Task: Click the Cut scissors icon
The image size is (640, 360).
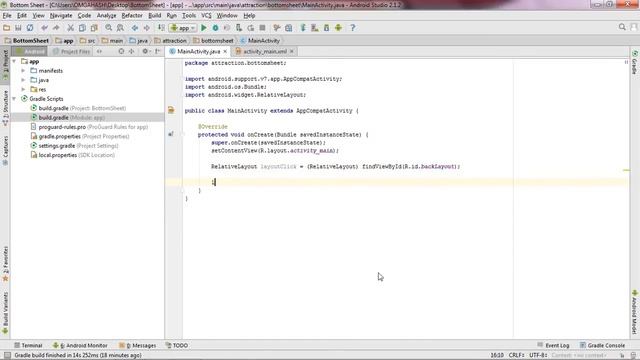Action: tap(70, 28)
